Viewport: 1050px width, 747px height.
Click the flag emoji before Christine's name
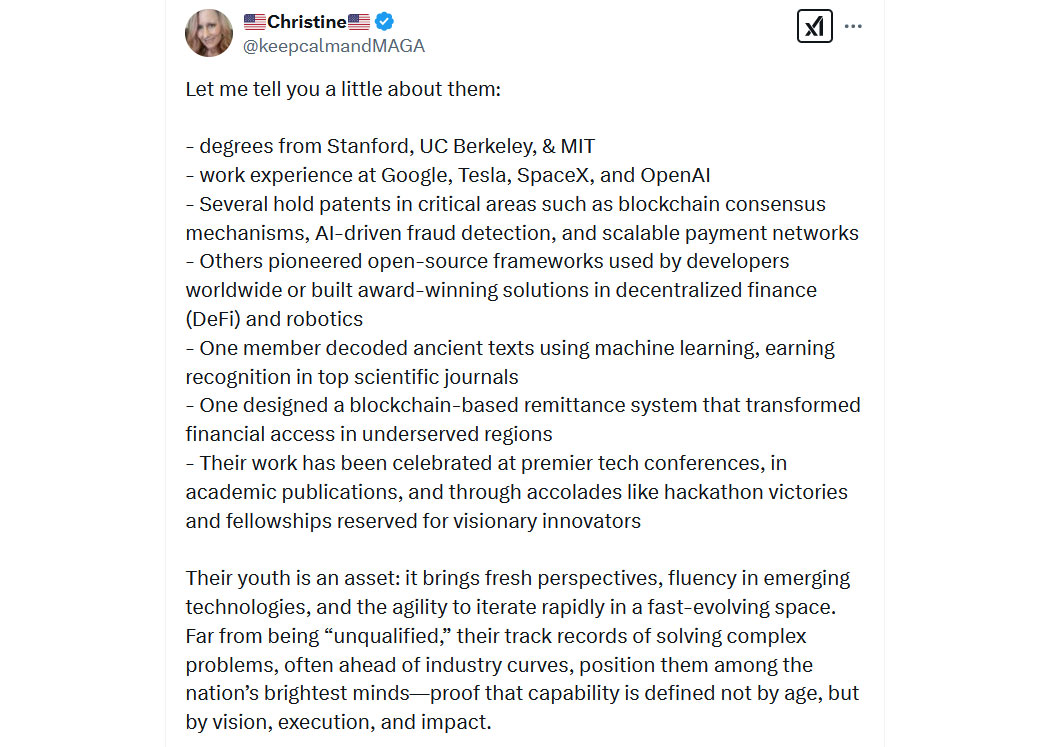(254, 22)
